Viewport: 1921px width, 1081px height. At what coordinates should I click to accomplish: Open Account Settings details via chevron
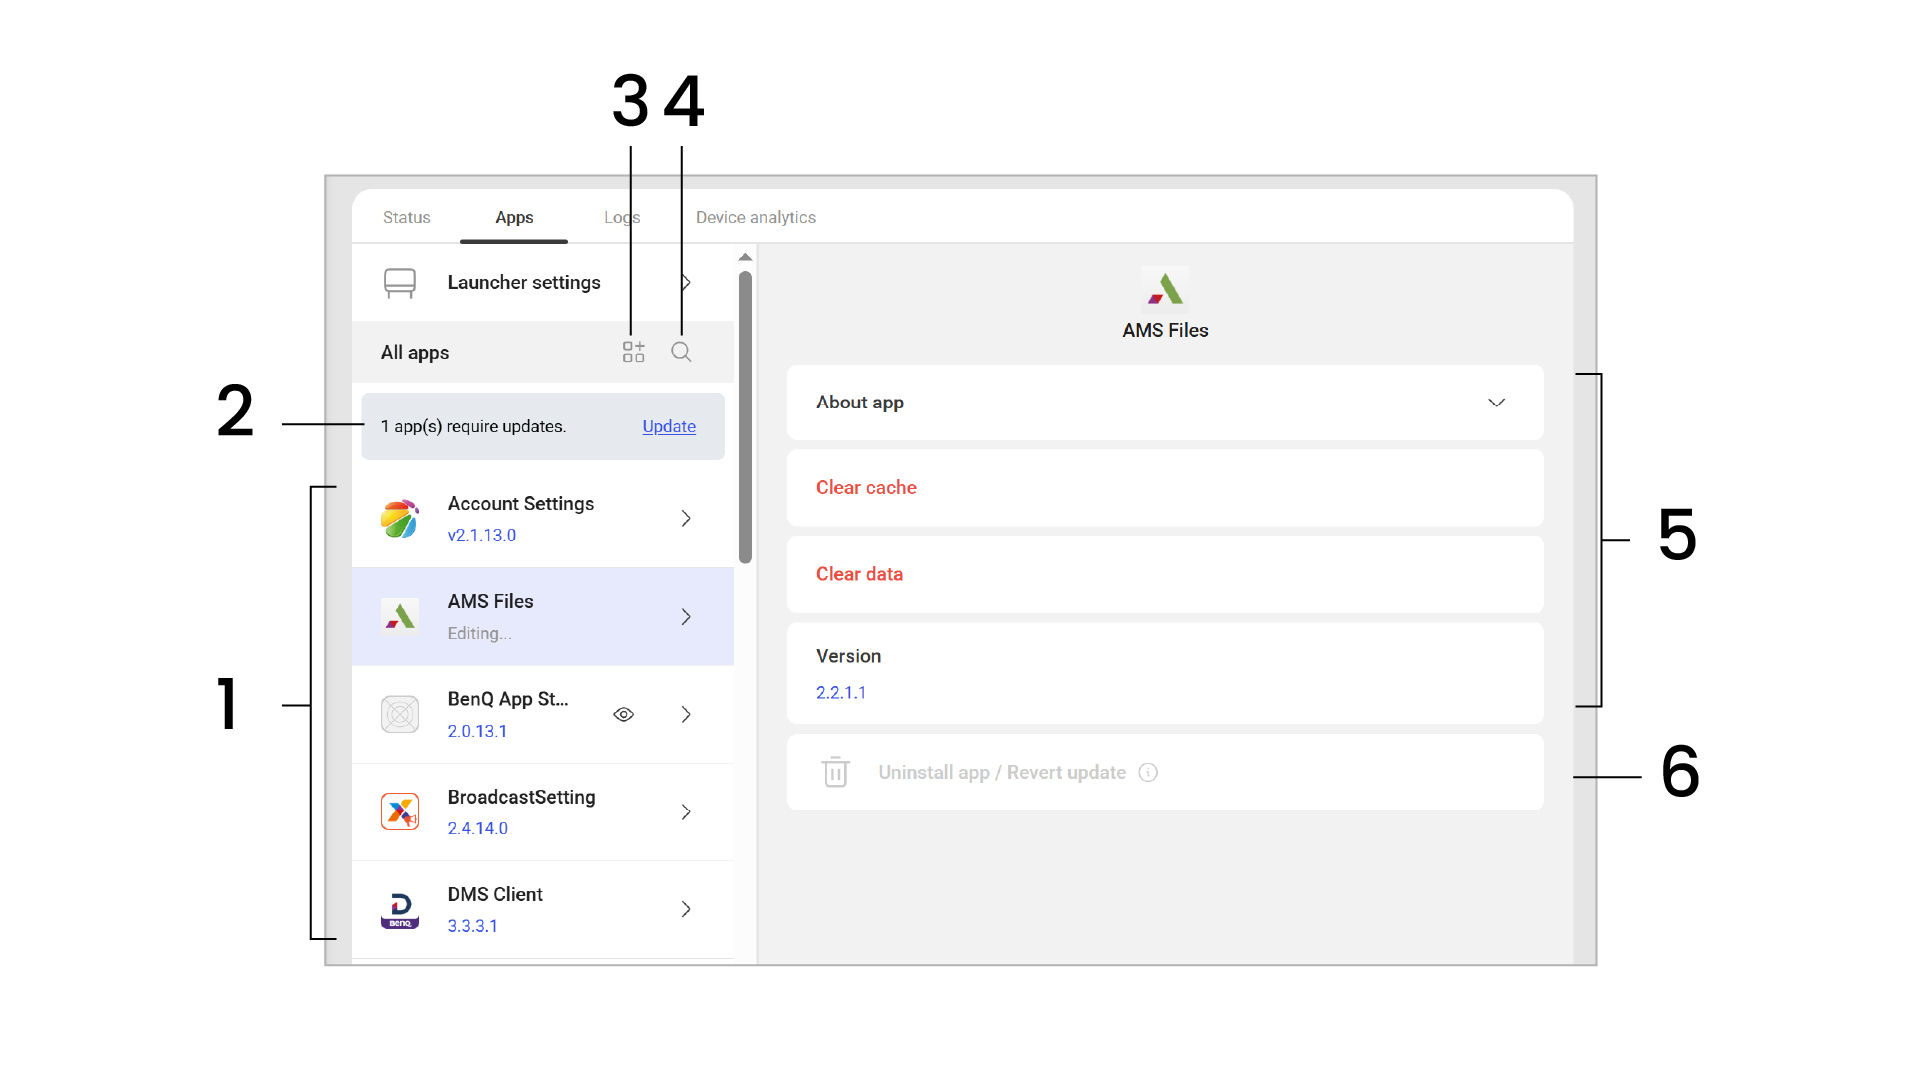pyautogui.click(x=686, y=518)
